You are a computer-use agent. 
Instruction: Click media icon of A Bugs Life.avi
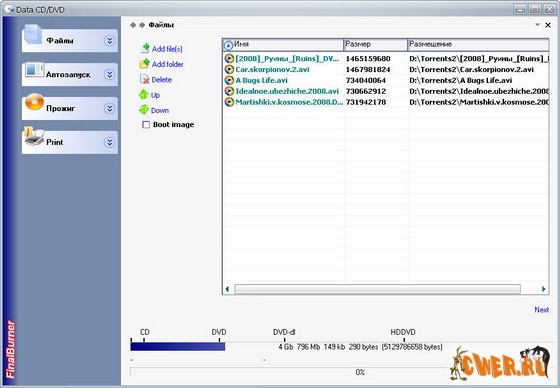[229, 80]
